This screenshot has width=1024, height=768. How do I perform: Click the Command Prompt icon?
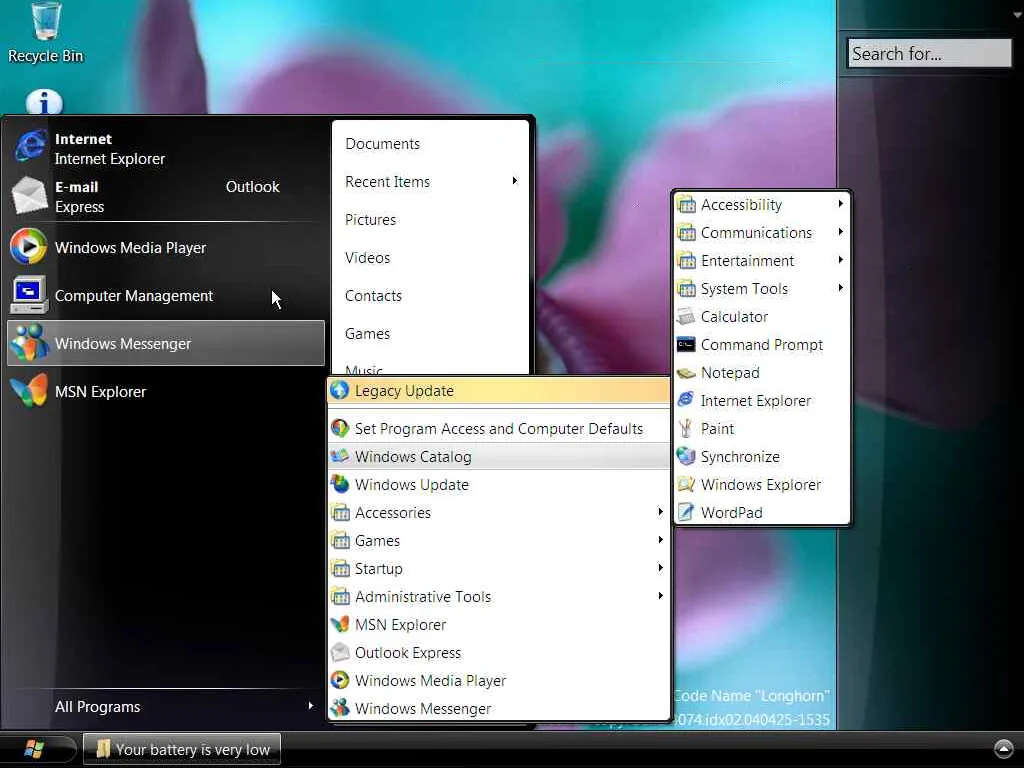[686, 345]
